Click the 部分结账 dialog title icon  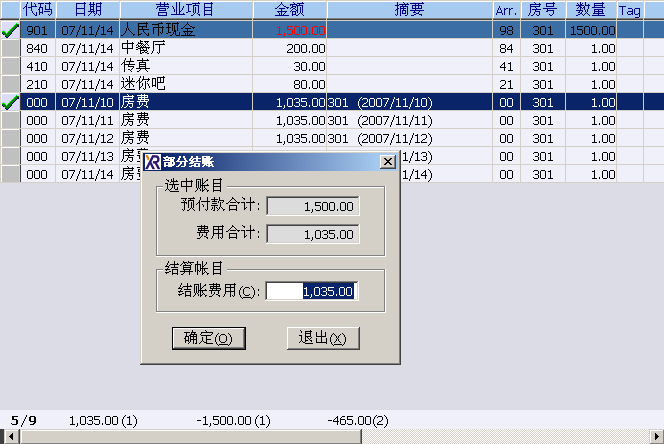pyautogui.click(x=152, y=162)
